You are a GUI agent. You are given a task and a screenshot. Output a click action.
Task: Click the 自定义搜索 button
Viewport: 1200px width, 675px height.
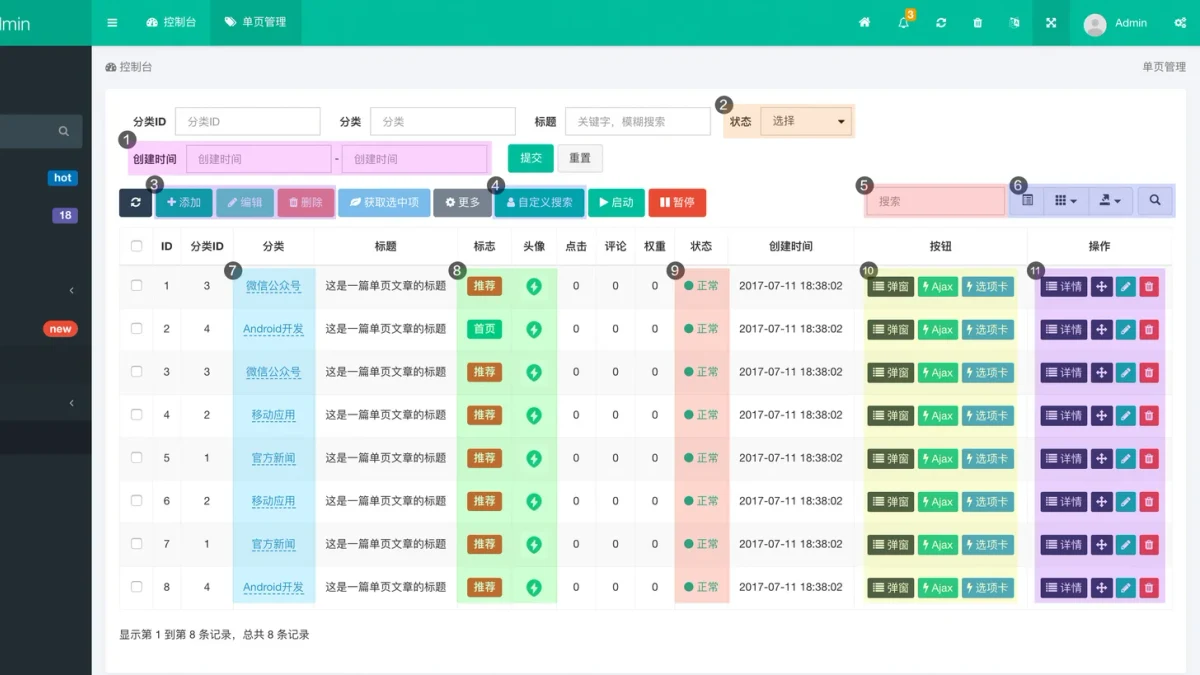(x=540, y=202)
